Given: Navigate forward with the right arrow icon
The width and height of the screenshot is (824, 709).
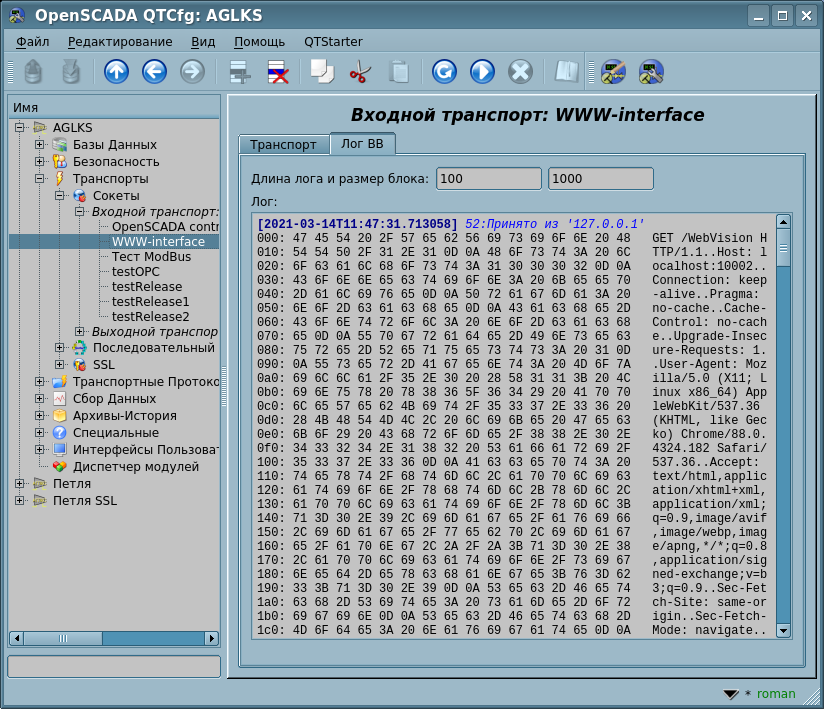Looking at the screenshot, I should coord(192,71).
